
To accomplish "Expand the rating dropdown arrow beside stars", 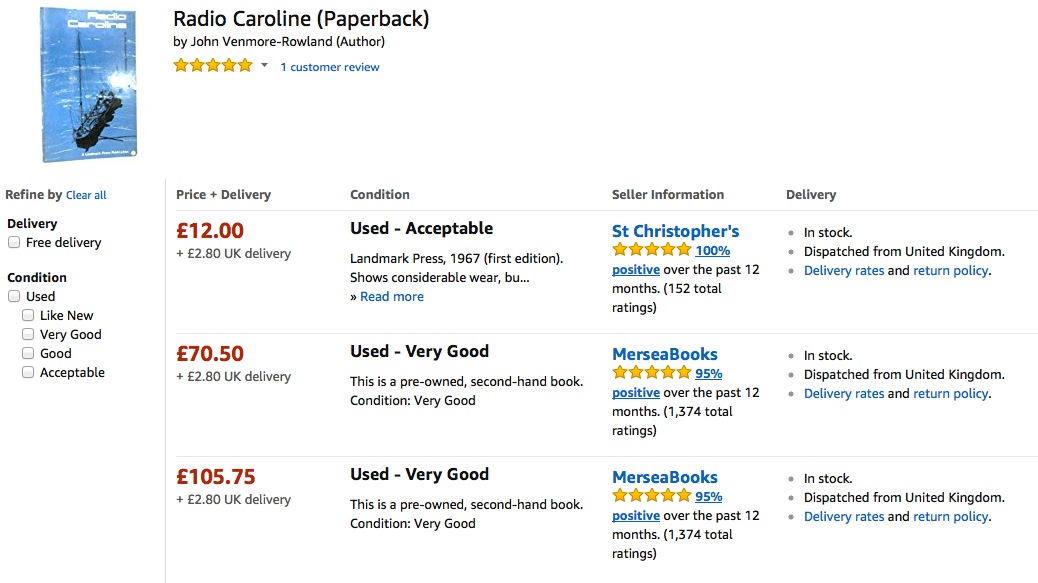I will (265, 66).
